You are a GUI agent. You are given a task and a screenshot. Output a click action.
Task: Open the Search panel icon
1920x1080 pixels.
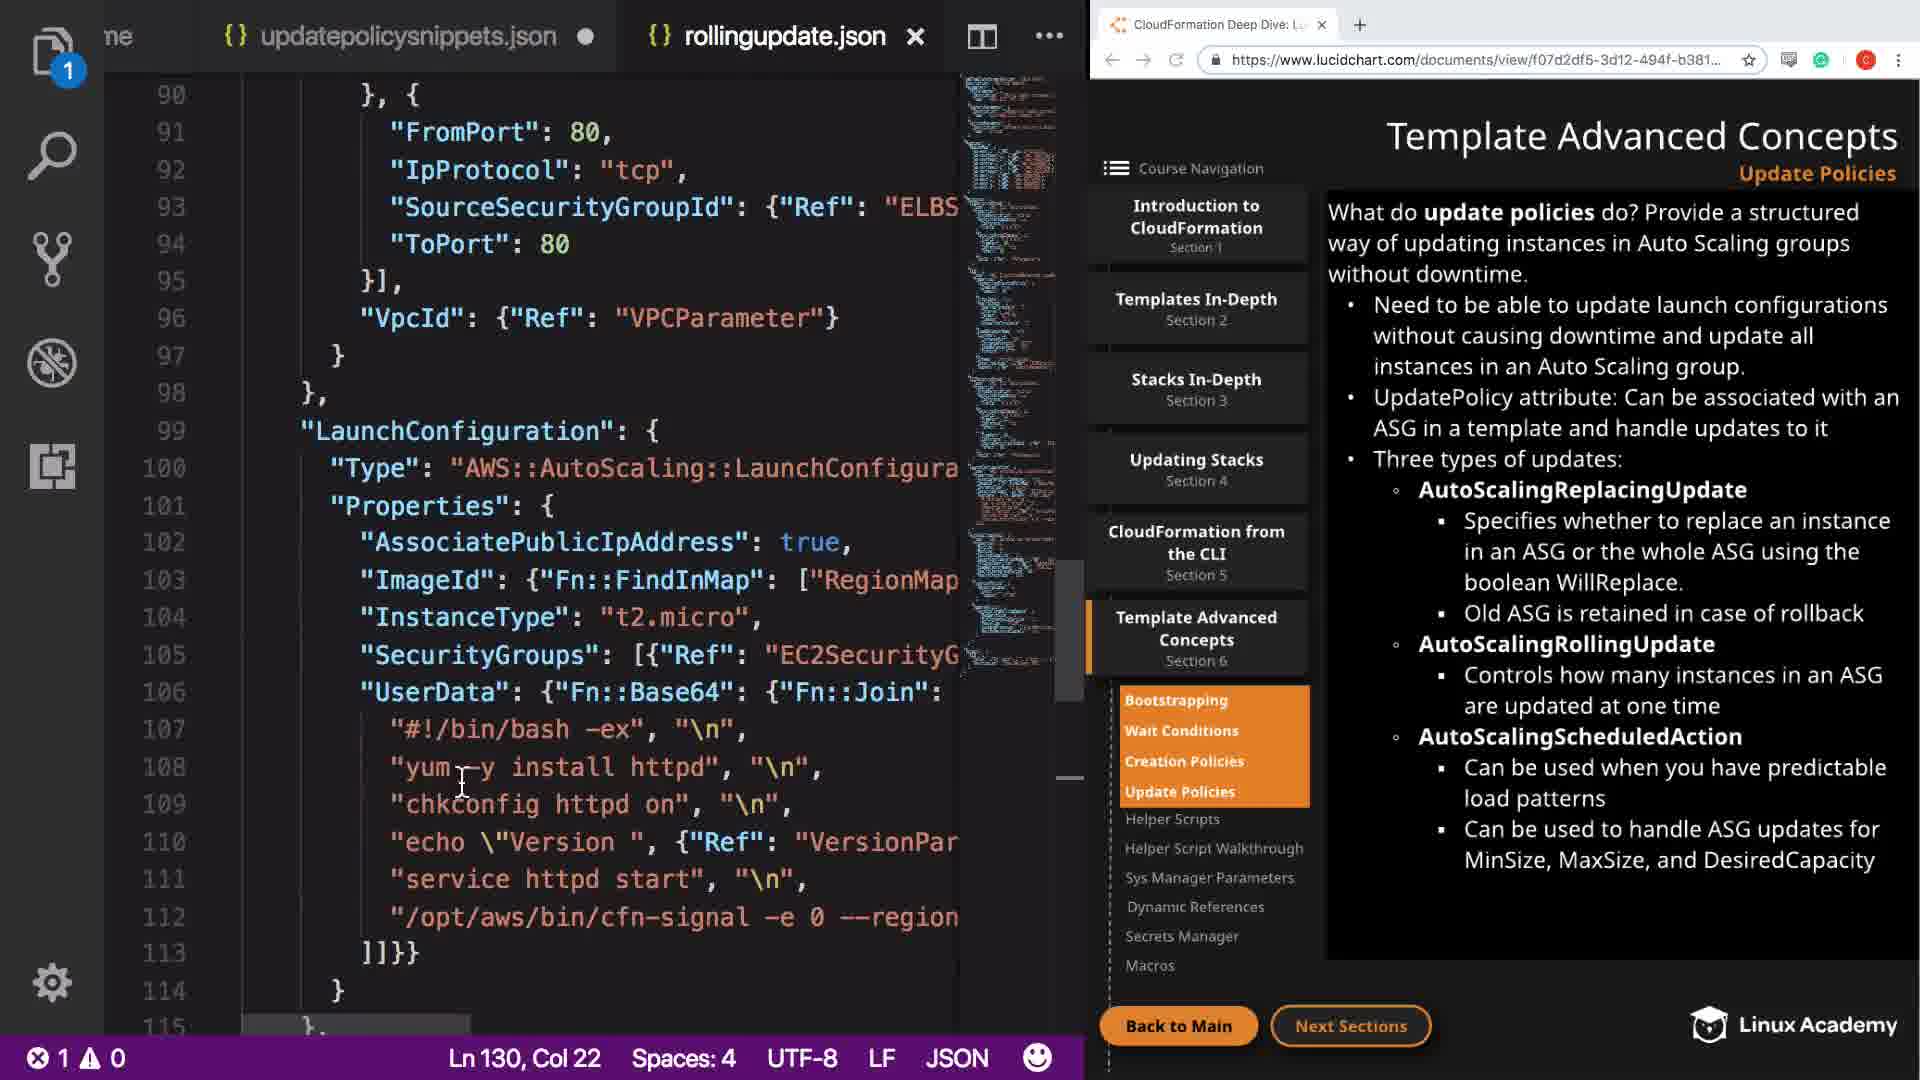[52, 156]
